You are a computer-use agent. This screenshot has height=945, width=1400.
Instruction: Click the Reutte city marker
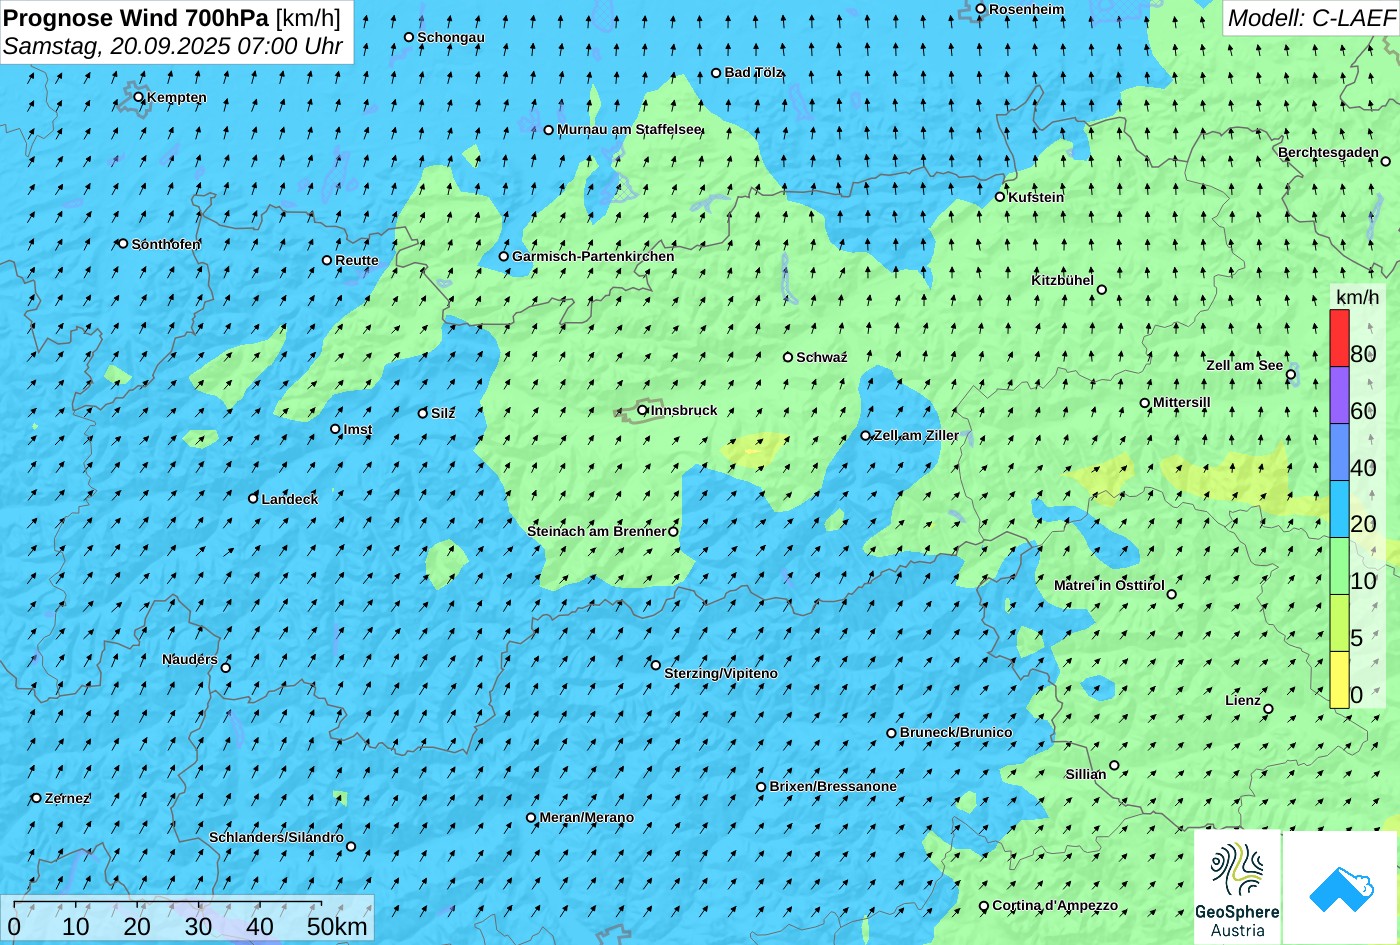point(327,260)
